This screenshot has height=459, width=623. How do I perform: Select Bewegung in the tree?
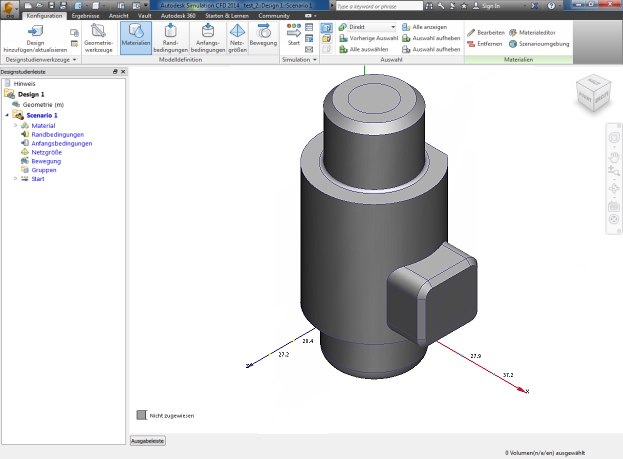click(46, 161)
